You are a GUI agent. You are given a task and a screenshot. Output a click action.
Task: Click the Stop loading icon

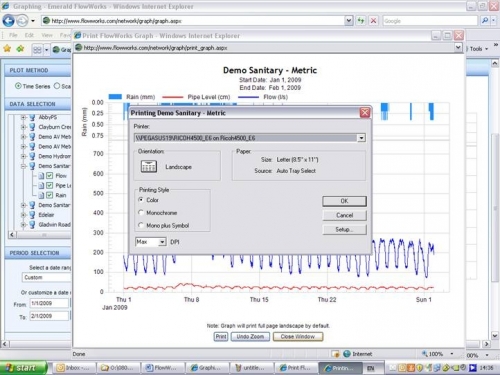click(x=373, y=21)
